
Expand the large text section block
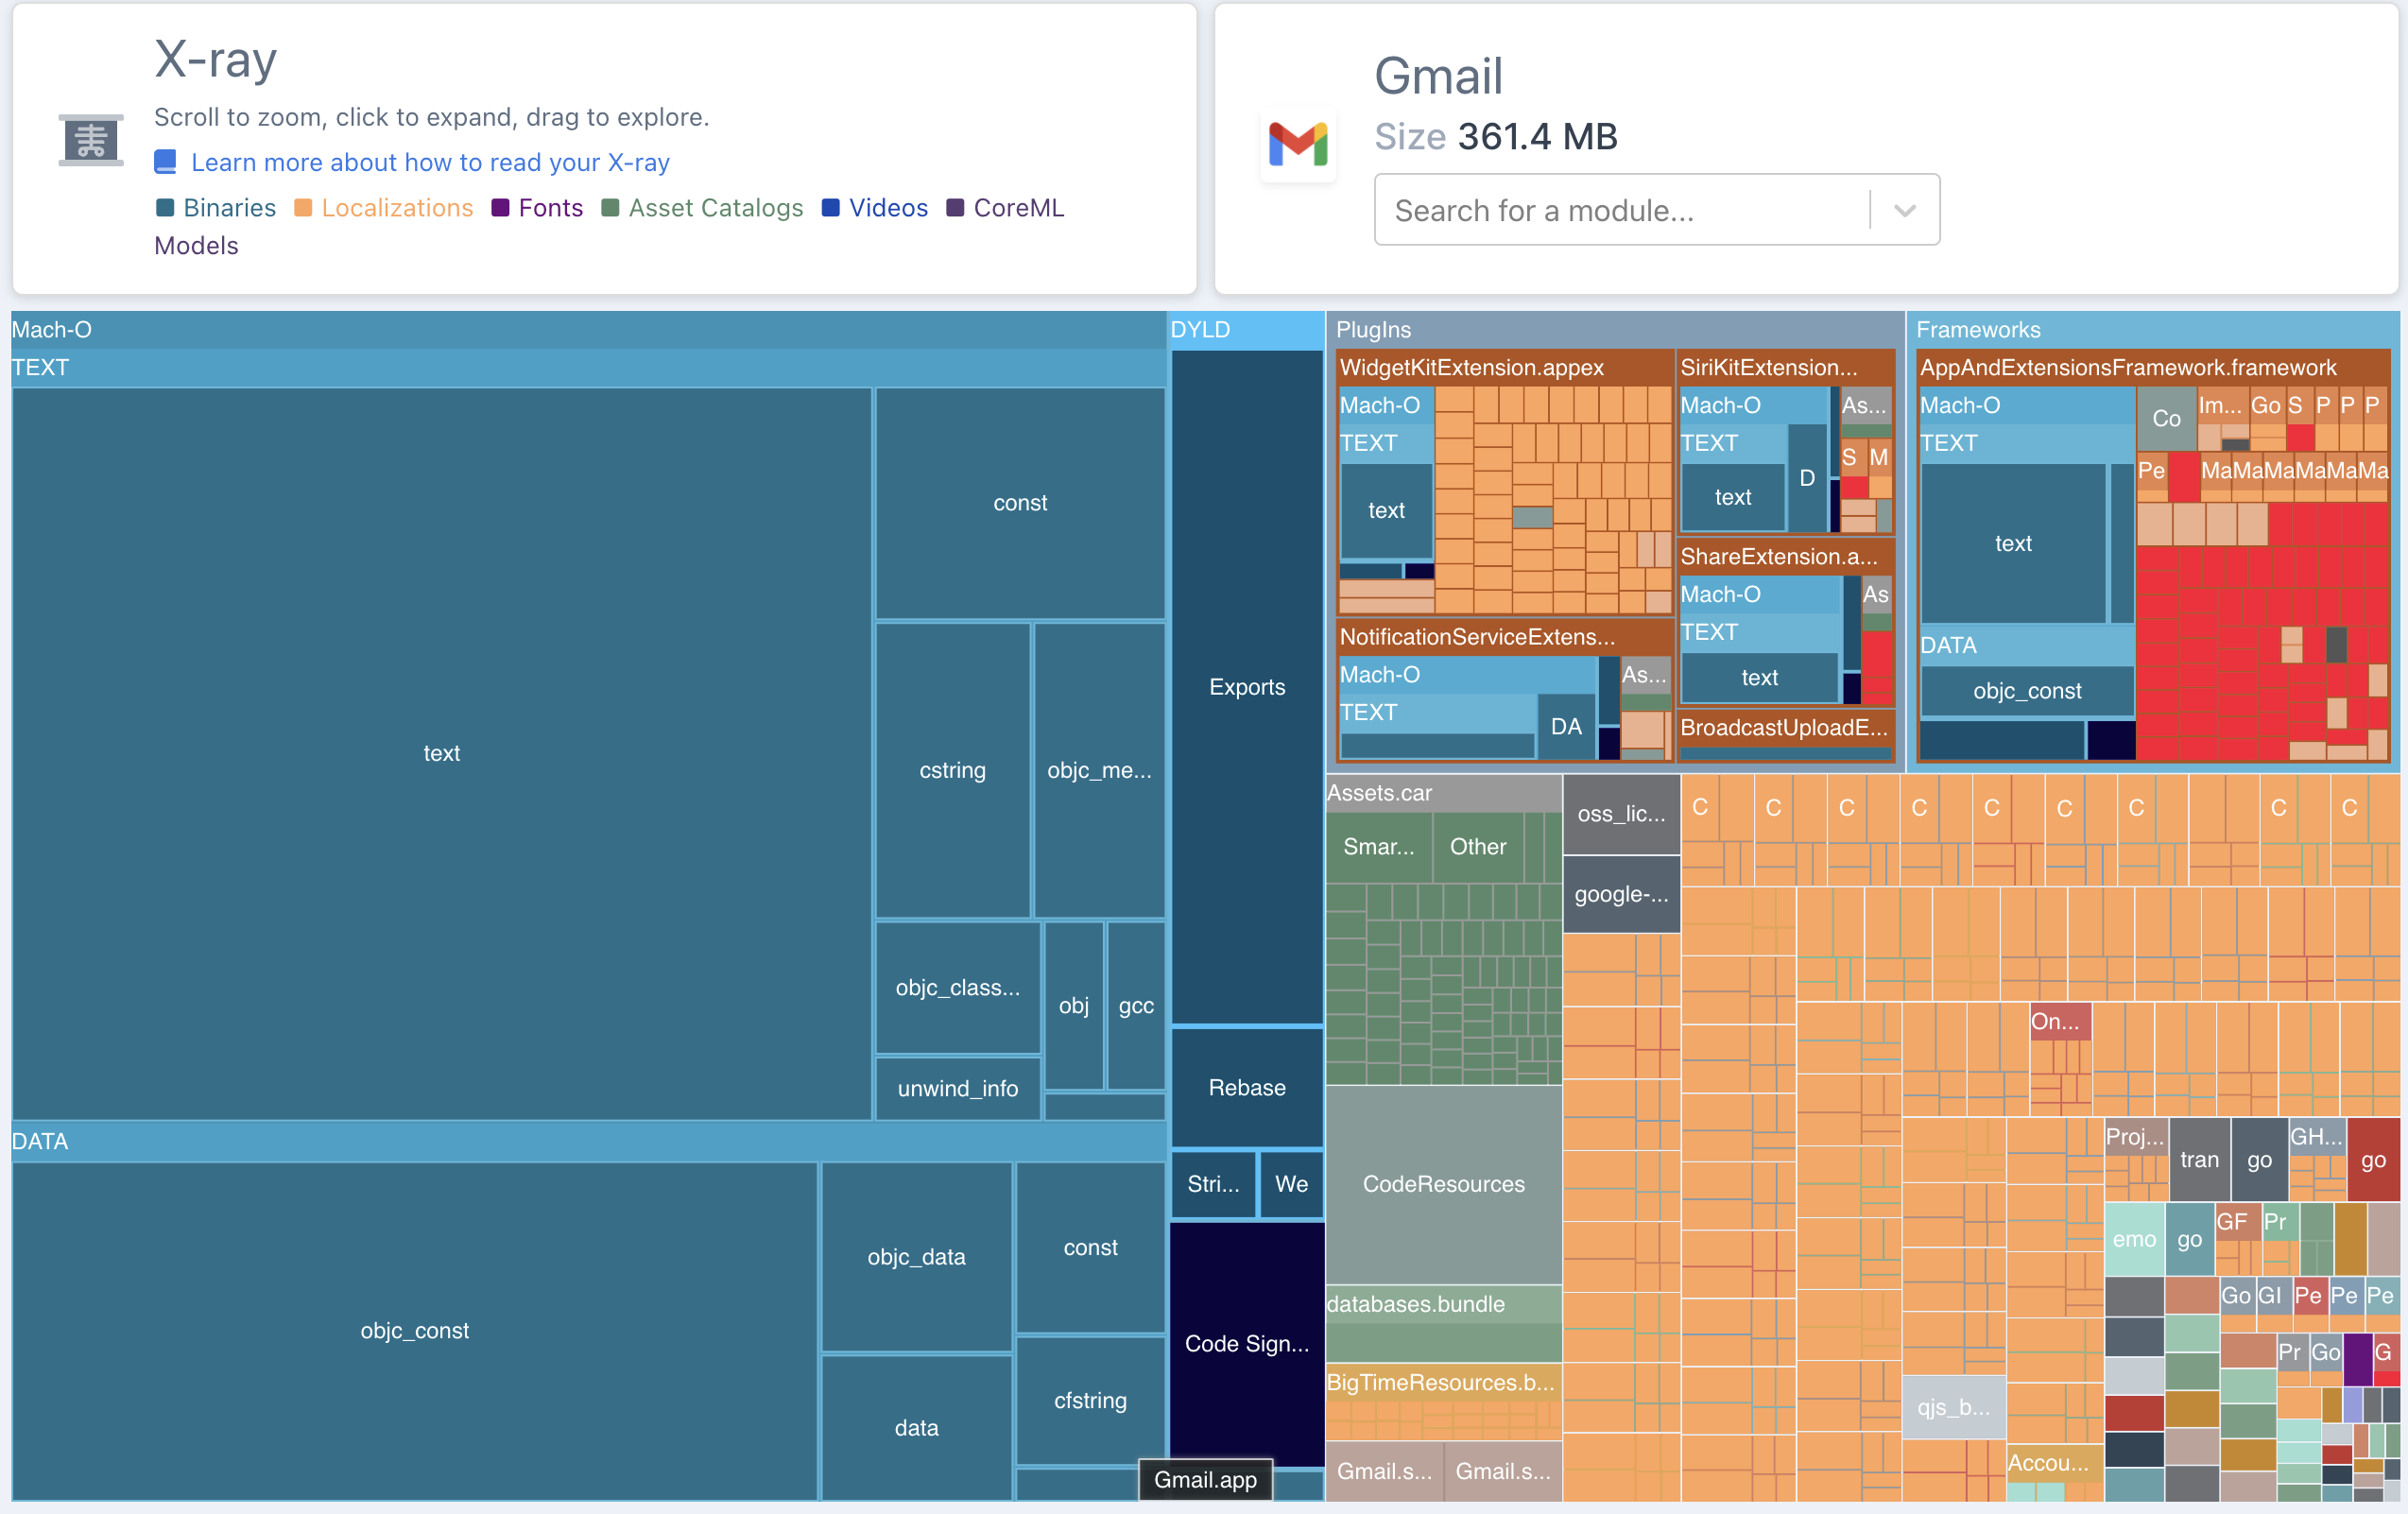pos(441,753)
